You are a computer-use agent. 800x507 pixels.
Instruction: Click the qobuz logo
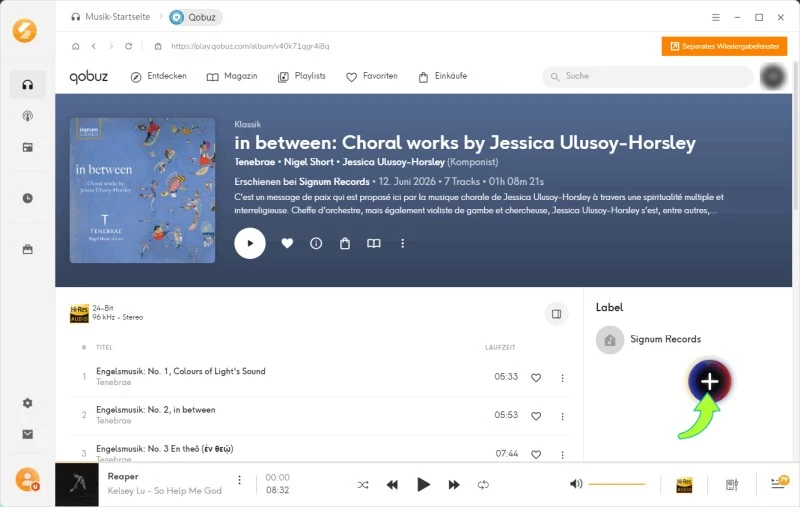pyautogui.click(x=89, y=77)
